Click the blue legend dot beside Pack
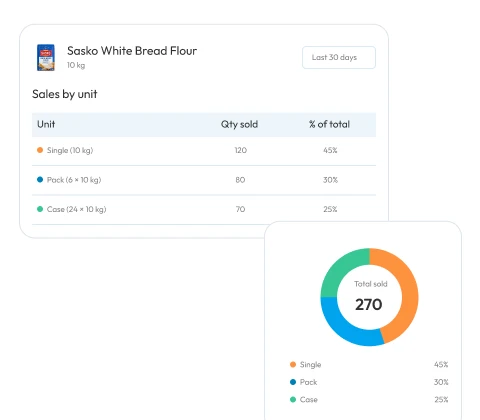 click(x=293, y=382)
